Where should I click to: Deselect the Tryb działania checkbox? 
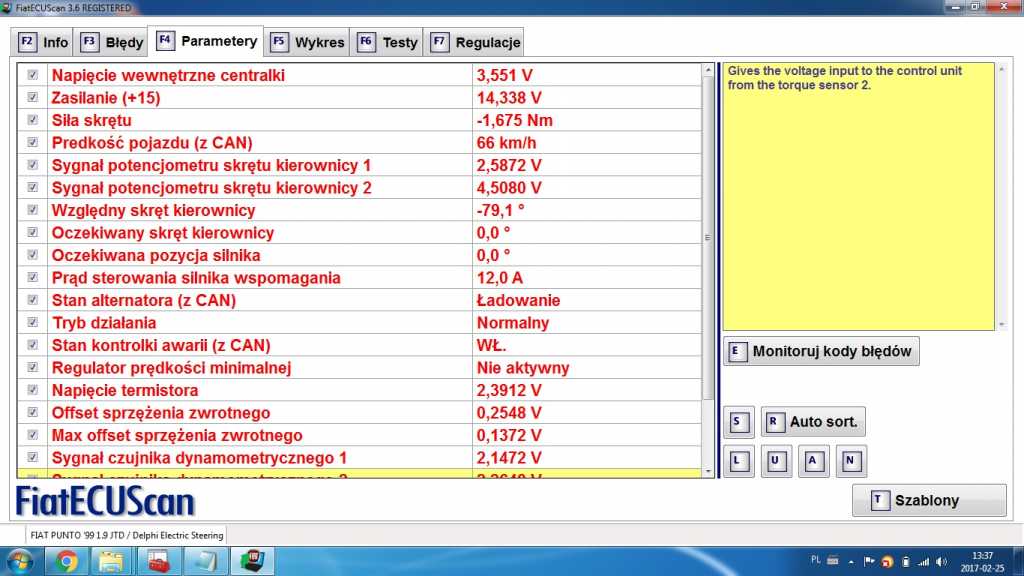coord(33,323)
